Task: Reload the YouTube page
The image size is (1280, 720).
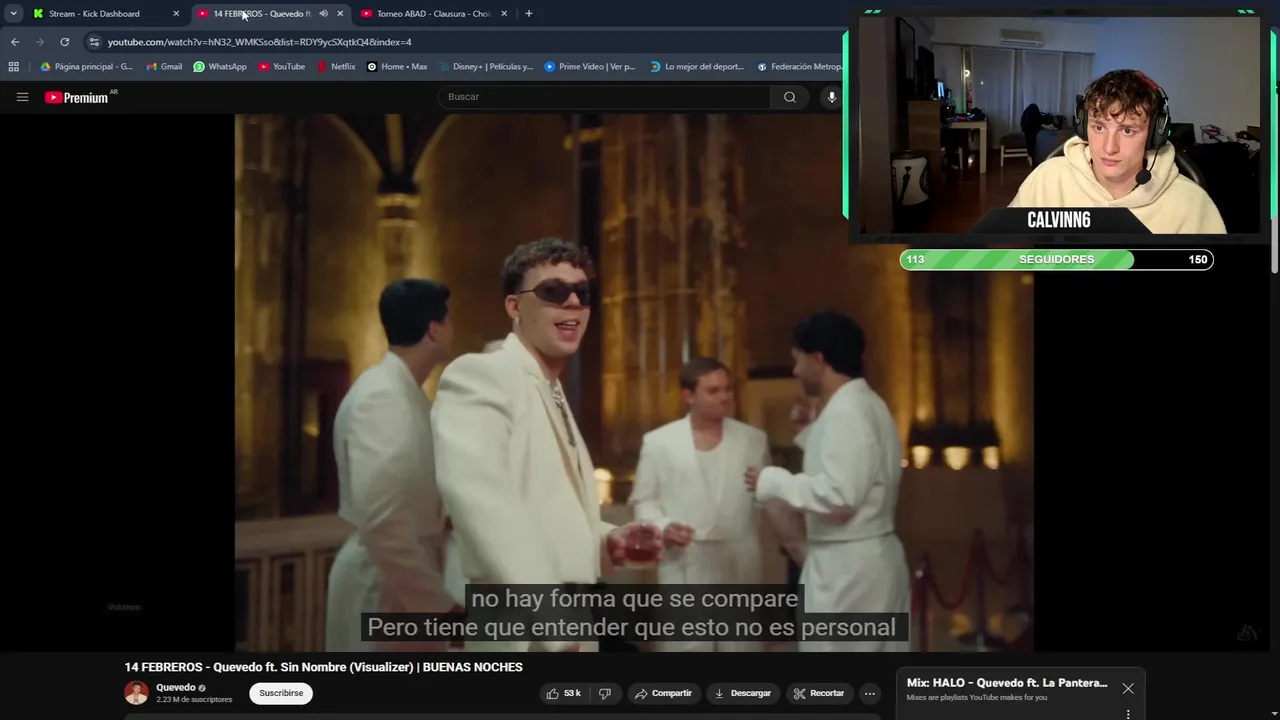Action: pyautogui.click(x=65, y=42)
